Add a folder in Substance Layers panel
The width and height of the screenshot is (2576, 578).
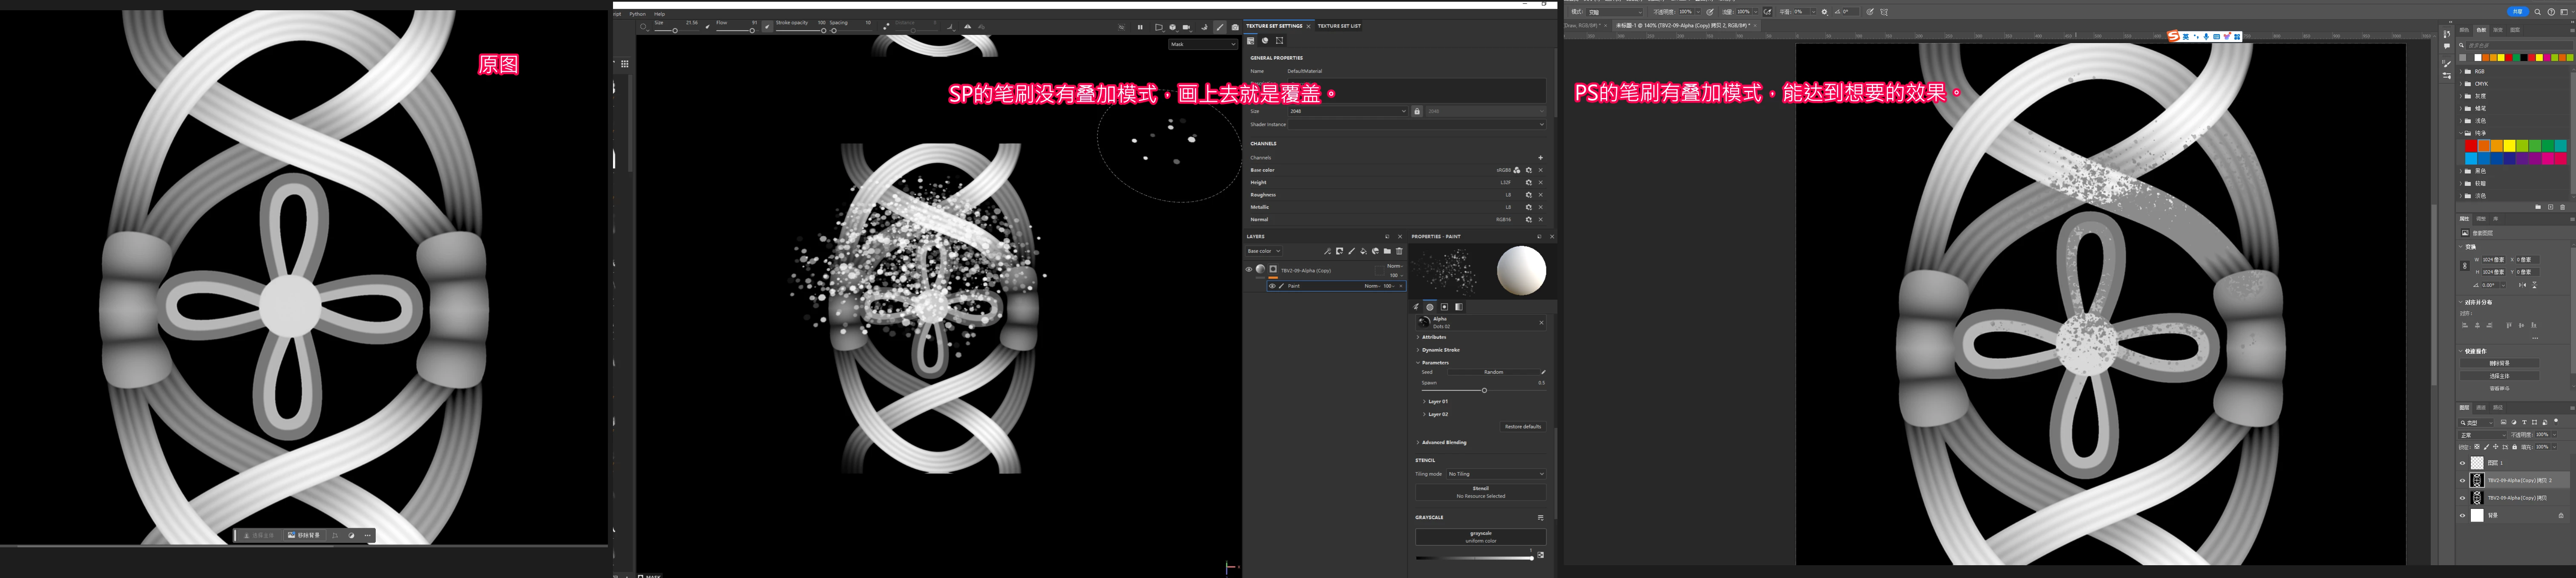(1387, 251)
